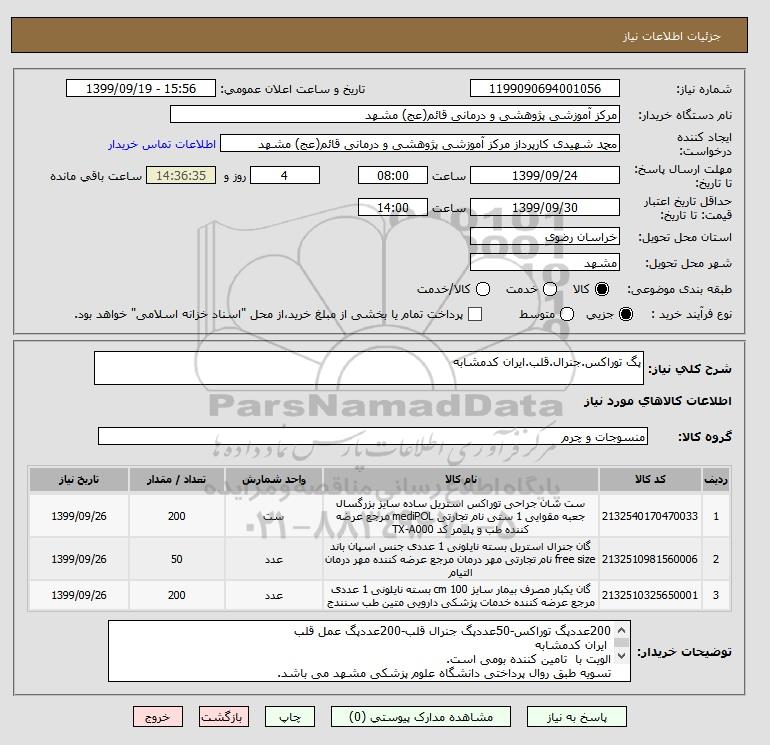This screenshot has height=745, width=770.
Task: Click unit ست in row 1
Action: coord(274,516)
